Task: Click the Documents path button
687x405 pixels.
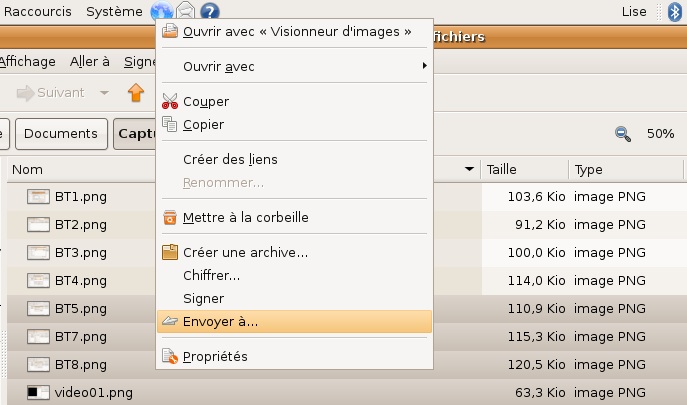Action: tap(62, 133)
